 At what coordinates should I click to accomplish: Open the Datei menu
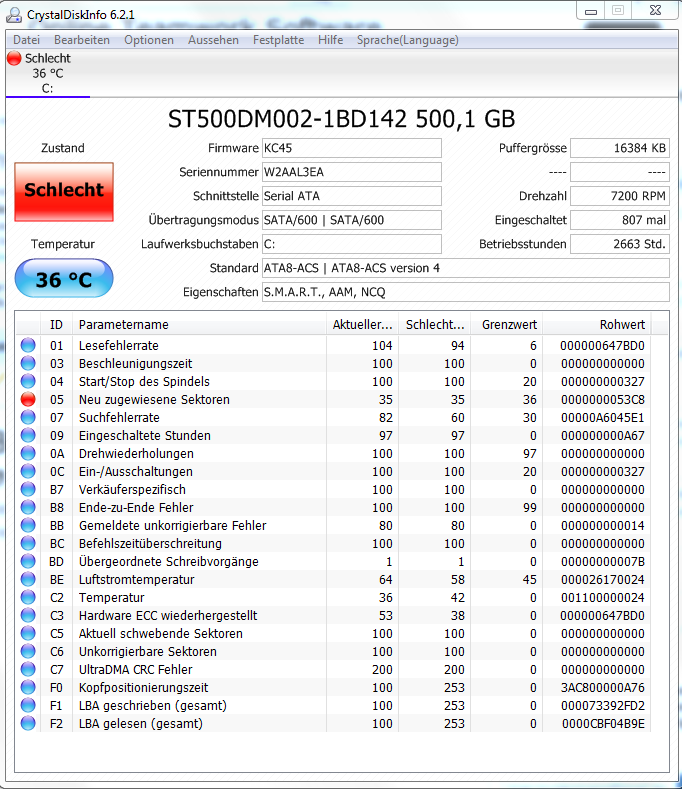(x=26, y=40)
